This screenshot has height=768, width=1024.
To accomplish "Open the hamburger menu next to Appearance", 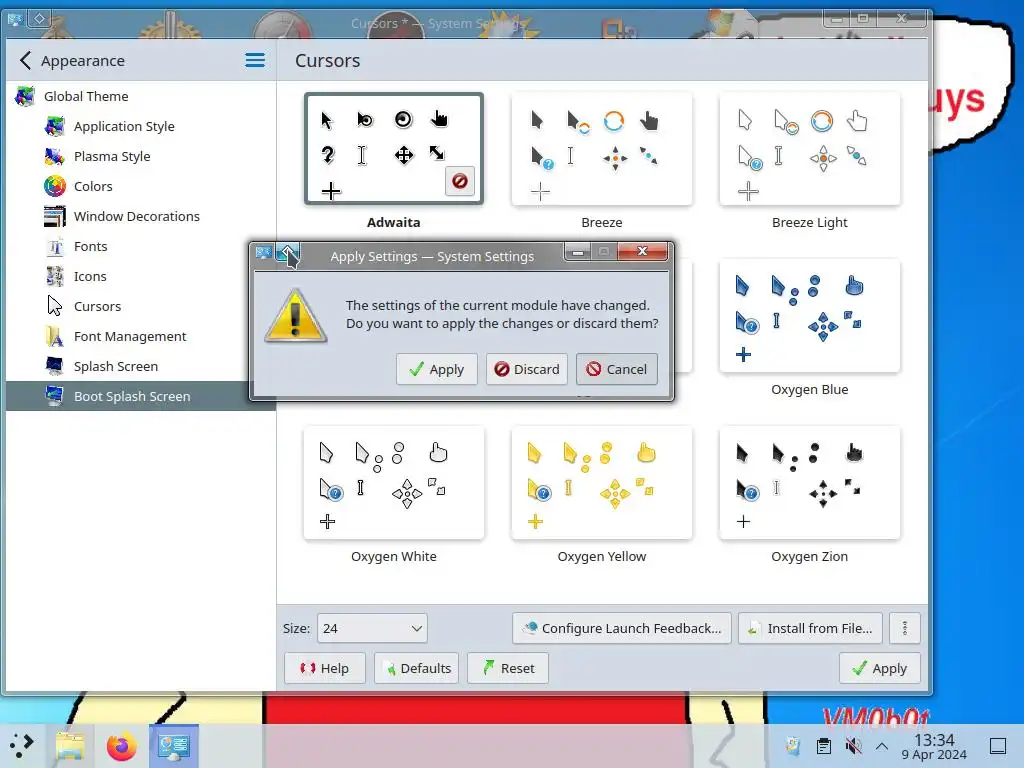I will click(x=255, y=61).
